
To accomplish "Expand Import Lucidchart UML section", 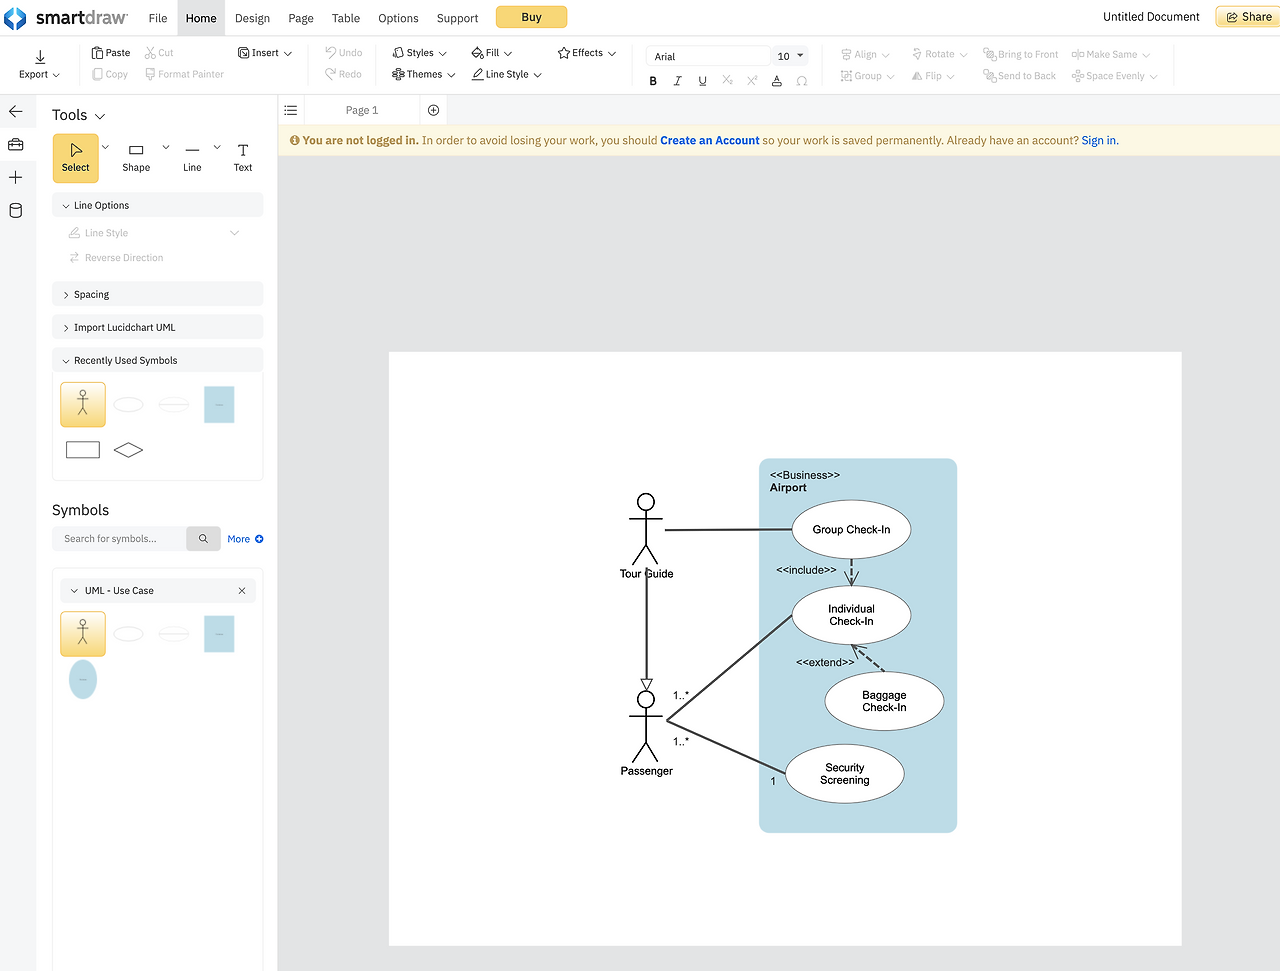I will pos(124,328).
